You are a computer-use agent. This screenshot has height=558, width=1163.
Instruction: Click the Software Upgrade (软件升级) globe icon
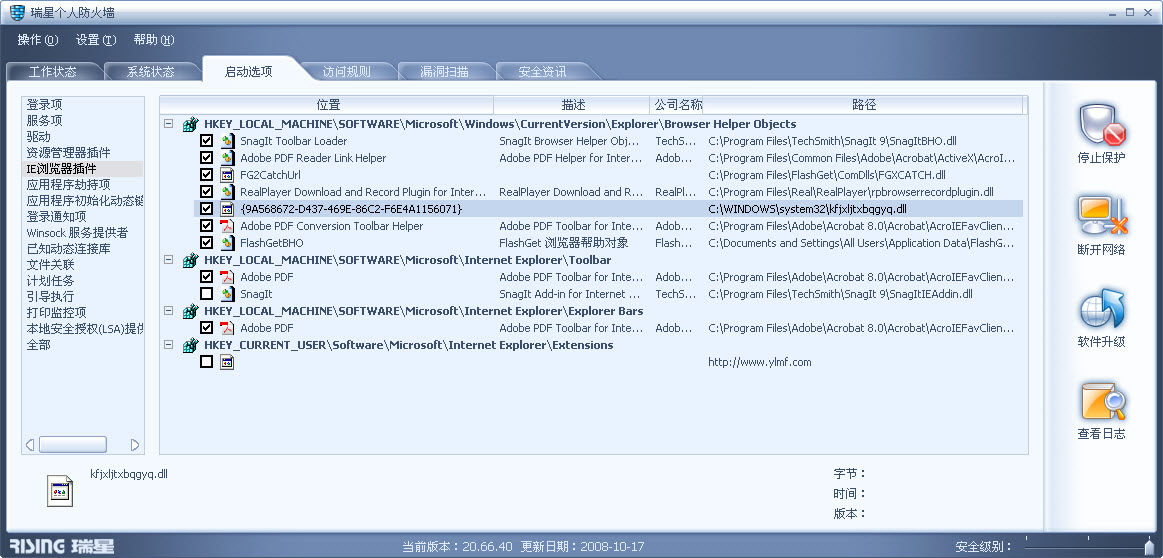1102,309
